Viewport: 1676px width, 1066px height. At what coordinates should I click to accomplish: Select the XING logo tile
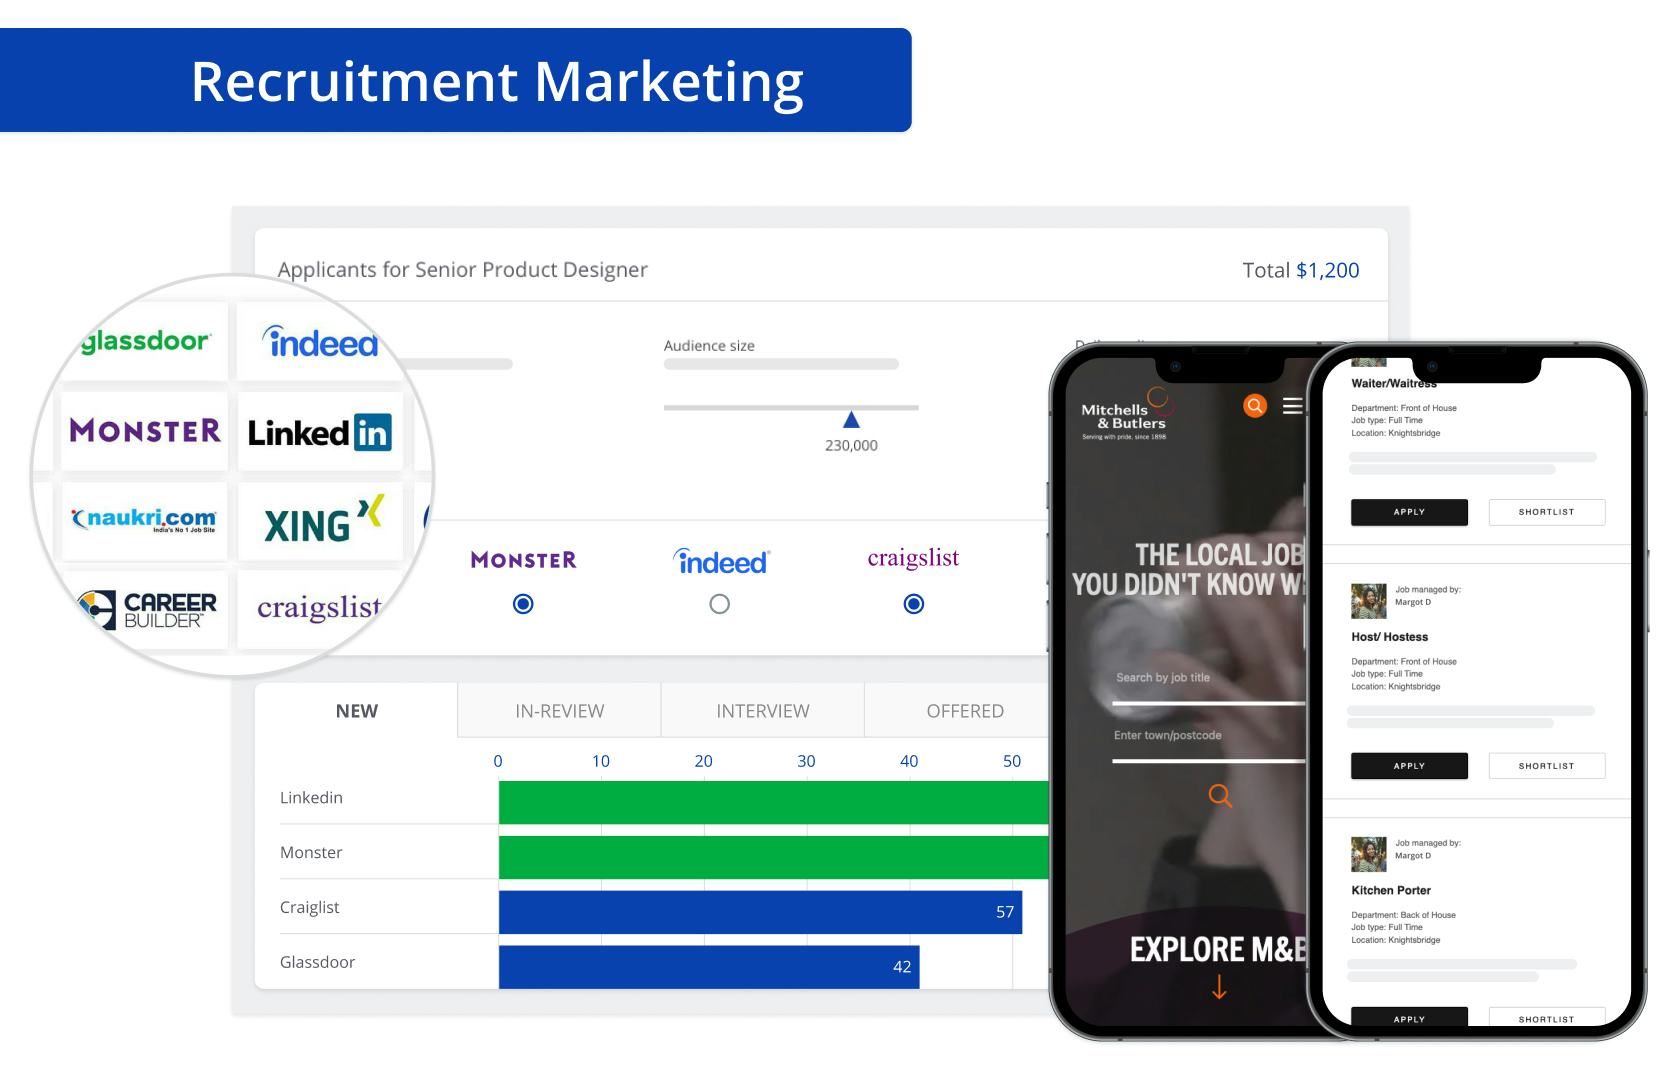click(320, 520)
